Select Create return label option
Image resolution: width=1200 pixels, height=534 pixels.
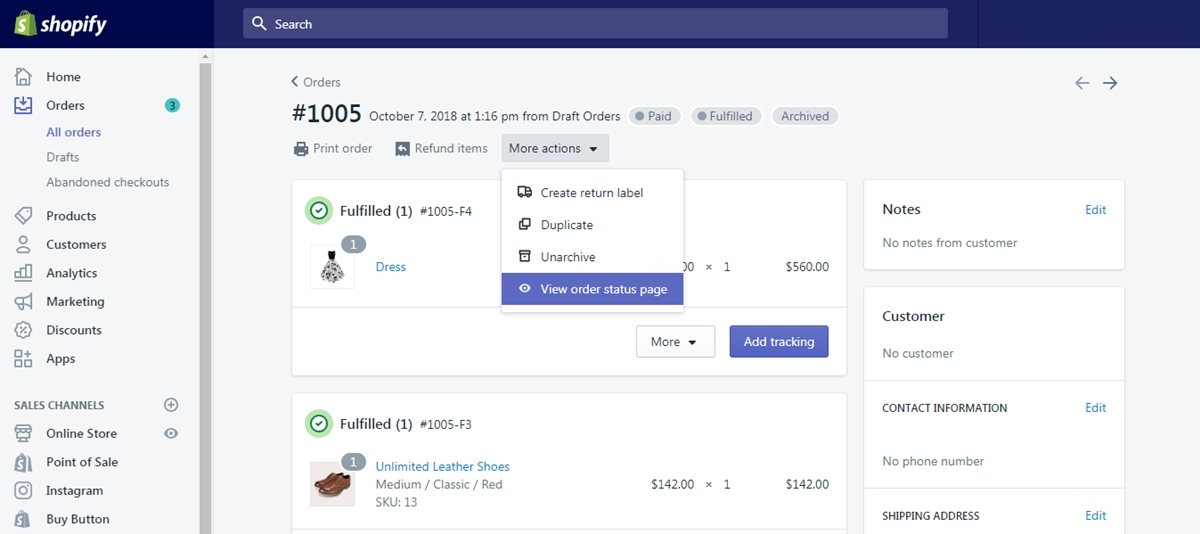pos(592,193)
